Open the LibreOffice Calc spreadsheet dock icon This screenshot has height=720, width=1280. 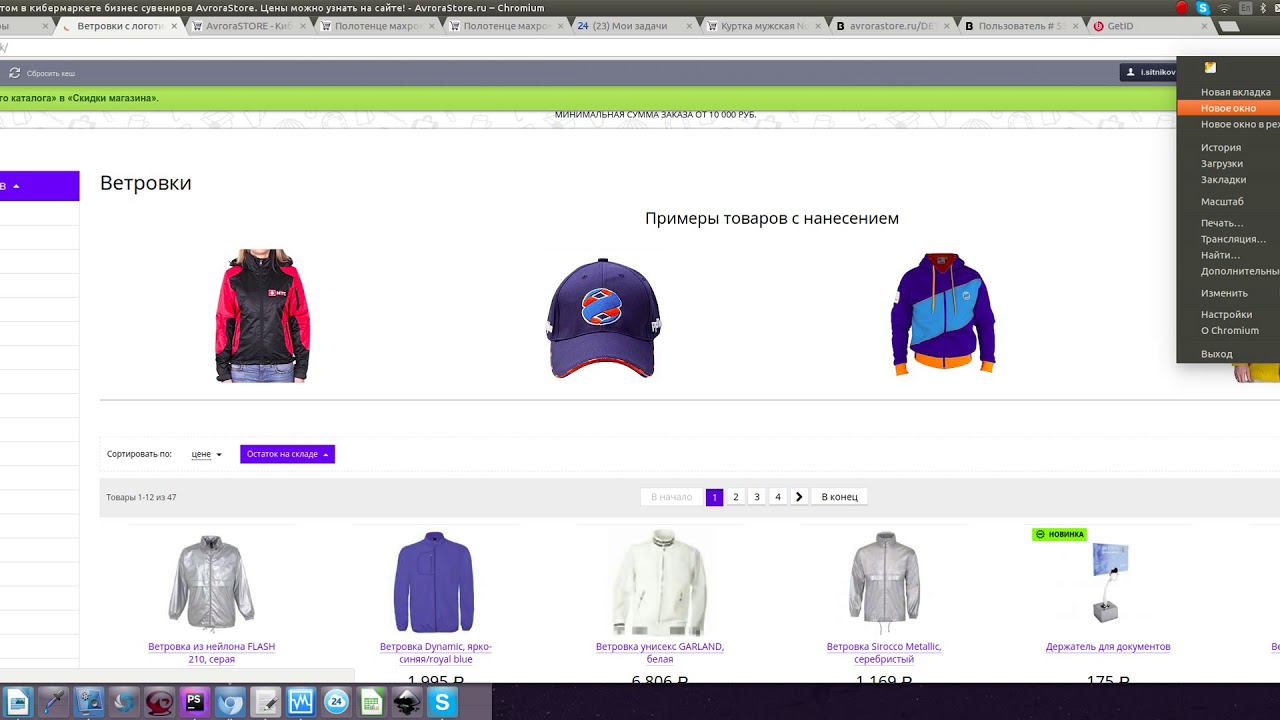tap(371, 703)
